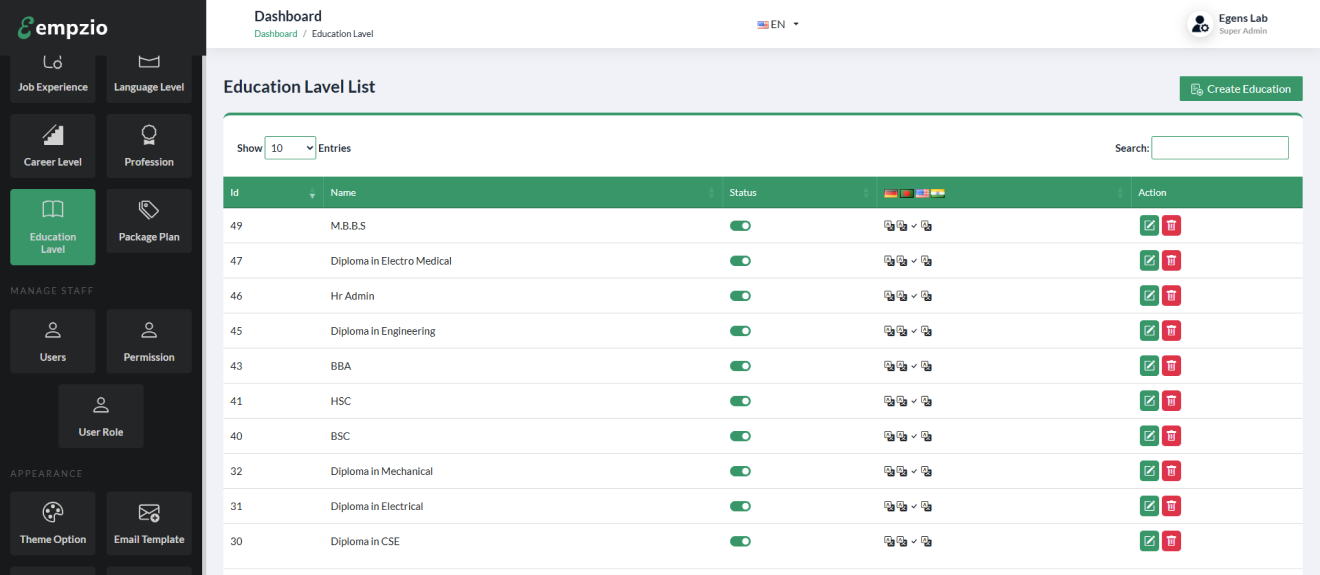This screenshot has height=575, width=1320.
Task: Sort by the flags language column
Action: 1004,192
